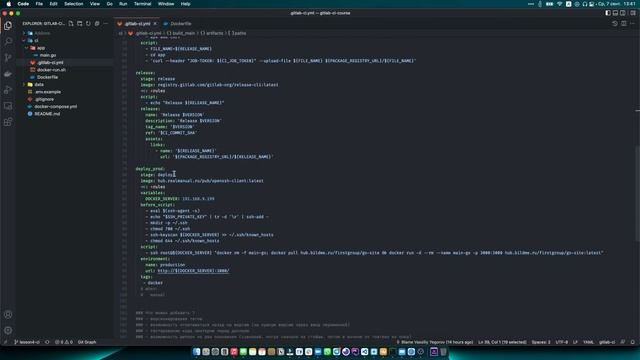640x360 pixels.
Task: Open notifications bell in status bar
Action: pyautogui.click(x=632, y=342)
